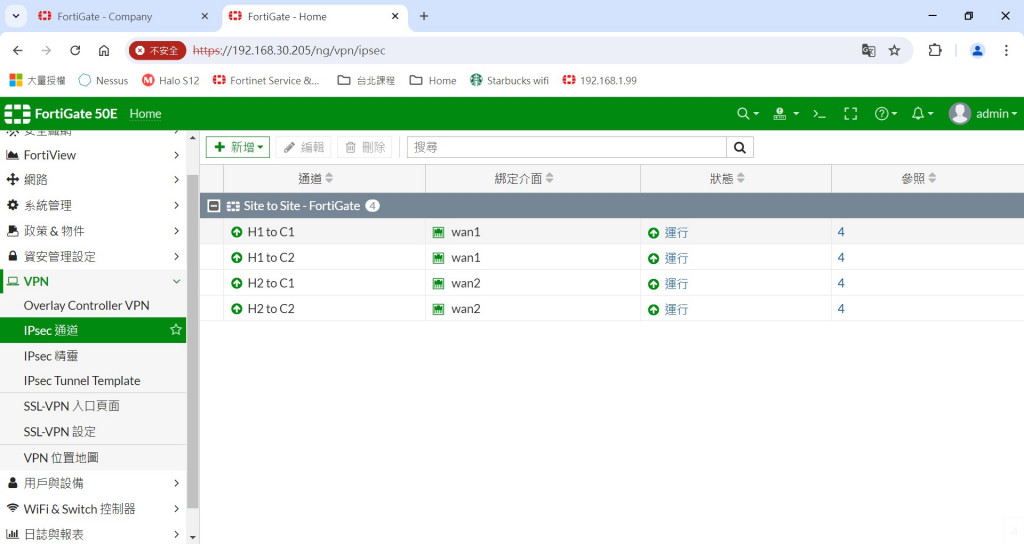Image resolution: width=1024 pixels, height=544 pixels.
Task: Click the 刪除 button
Action: 364,148
